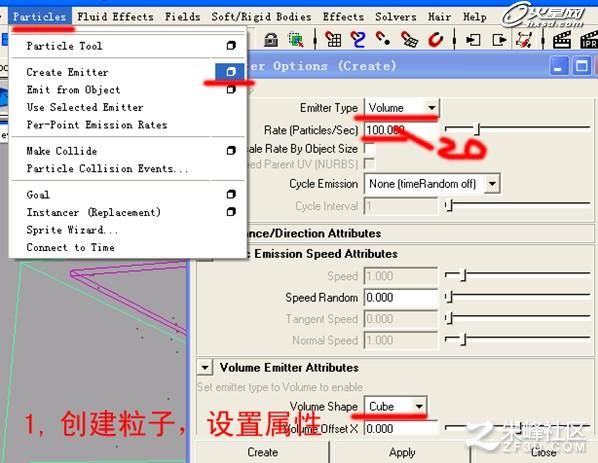
Task: Open the Cycle Emission dropdown
Action: point(432,184)
